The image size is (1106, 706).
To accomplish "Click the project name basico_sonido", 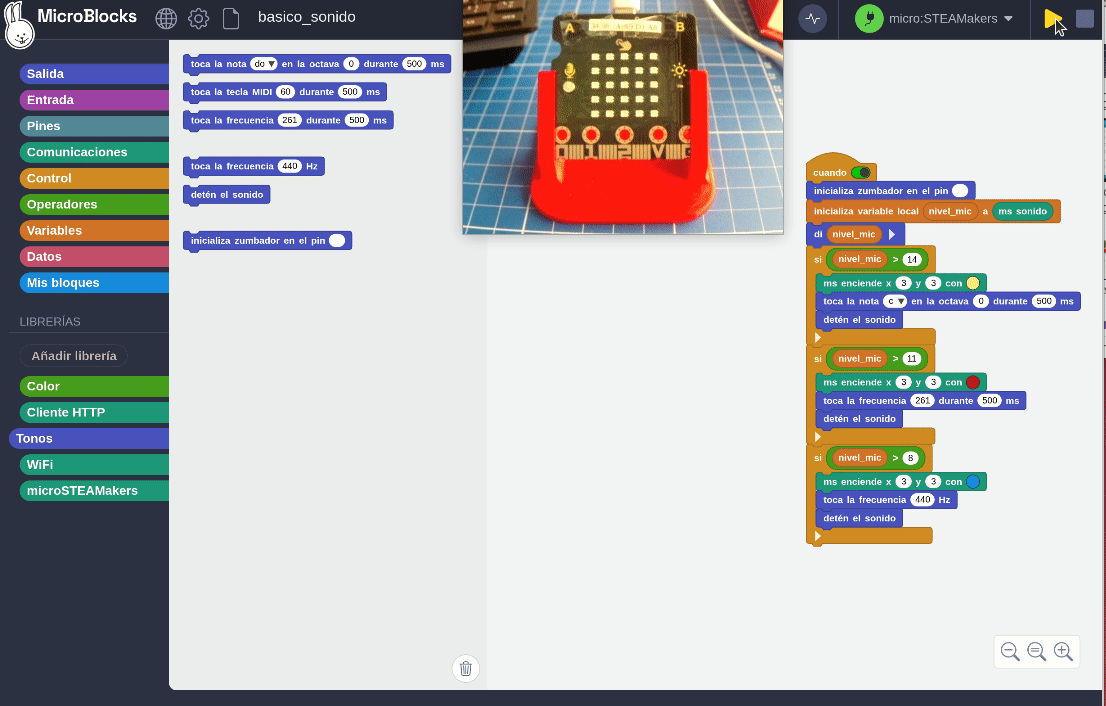I will pos(307,17).
